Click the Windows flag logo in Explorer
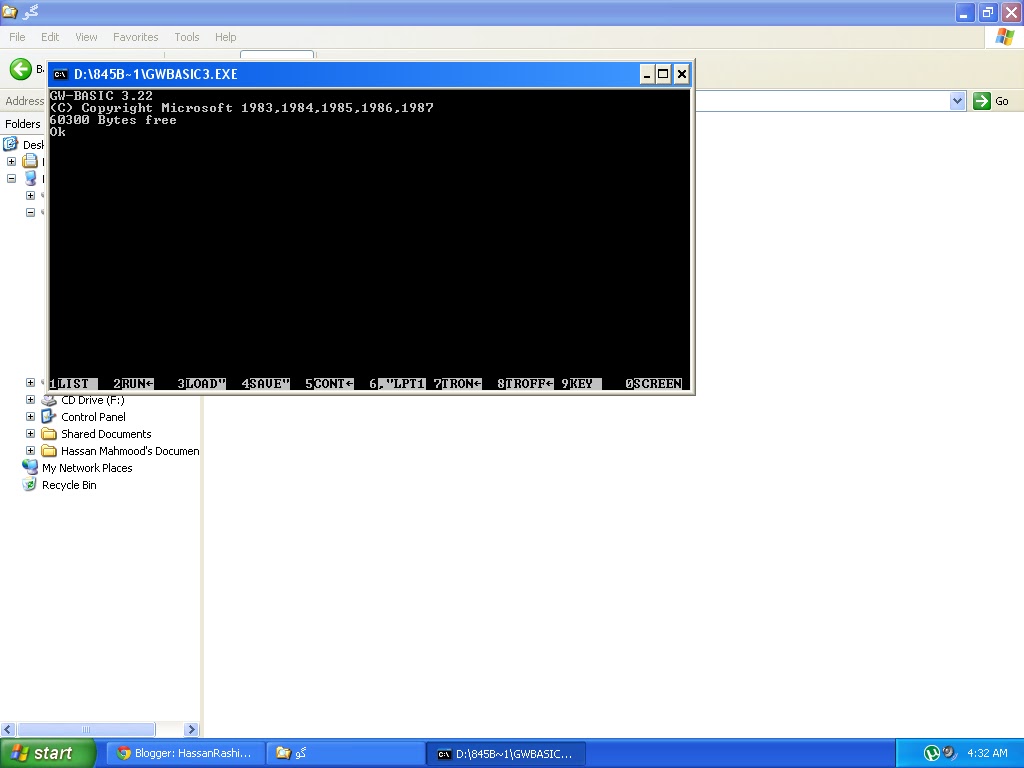This screenshot has height=768, width=1024. click(x=1004, y=37)
